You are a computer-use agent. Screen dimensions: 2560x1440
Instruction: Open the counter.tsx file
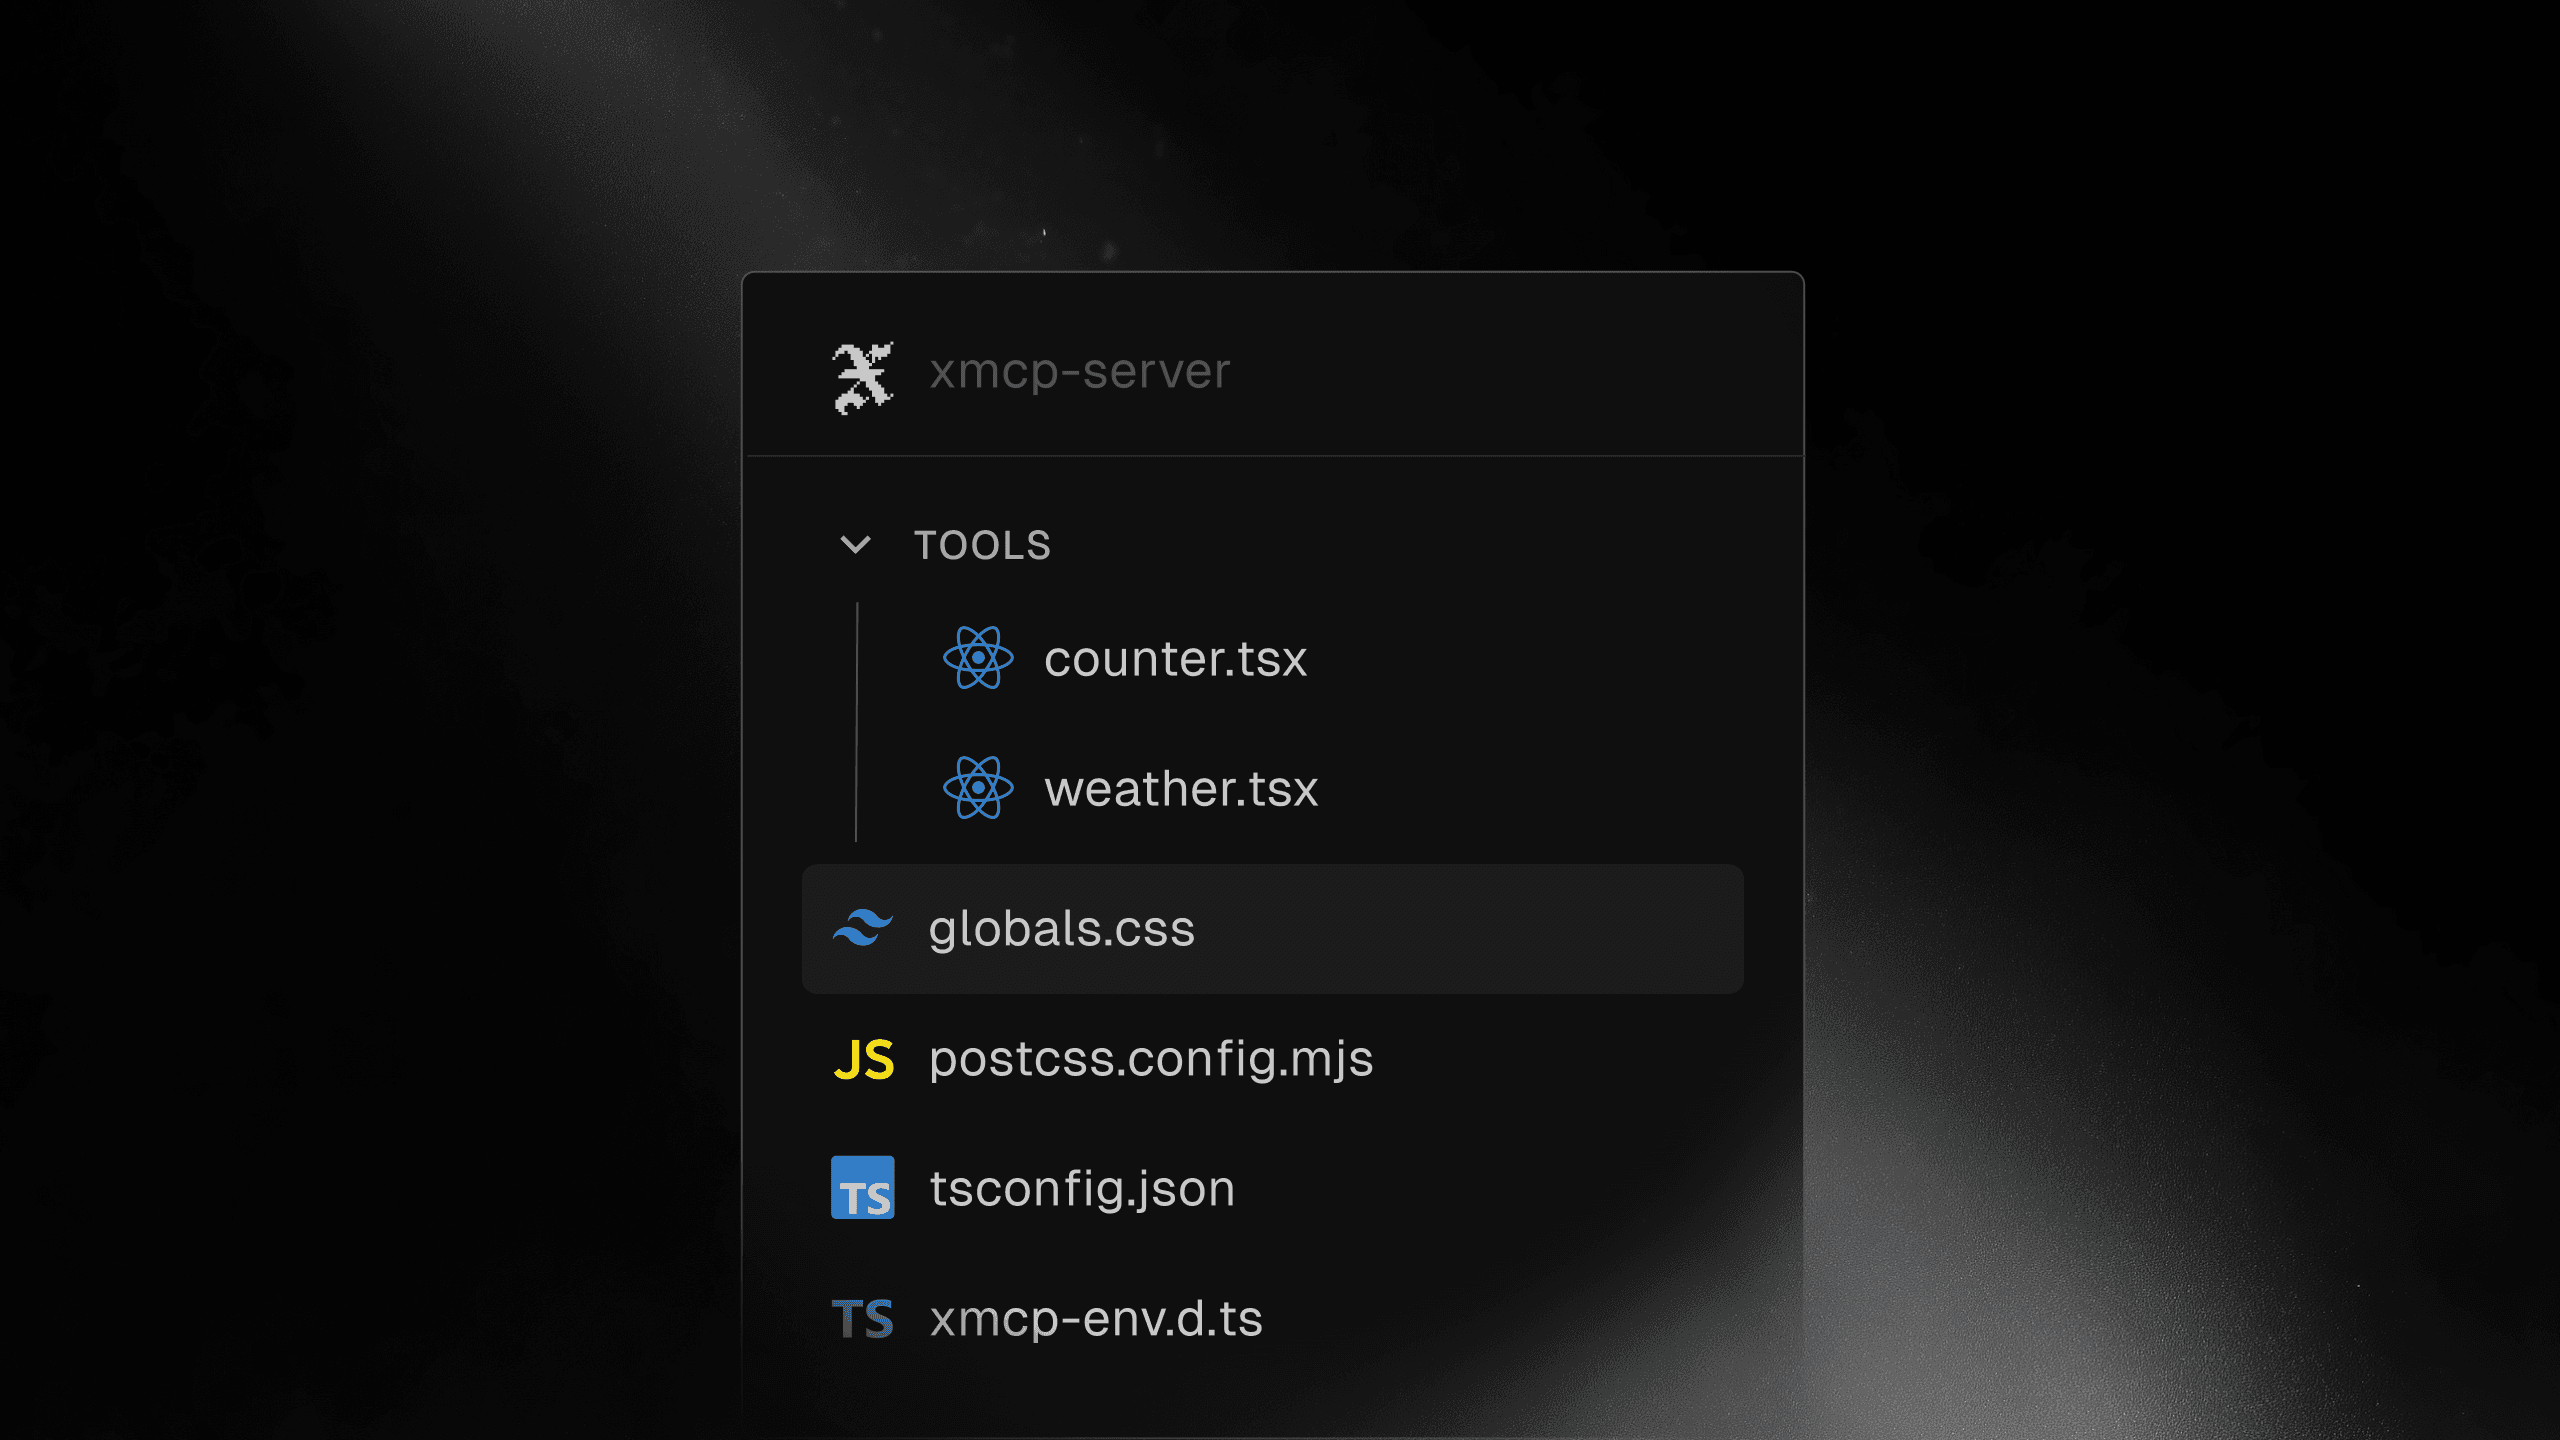click(x=1176, y=658)
